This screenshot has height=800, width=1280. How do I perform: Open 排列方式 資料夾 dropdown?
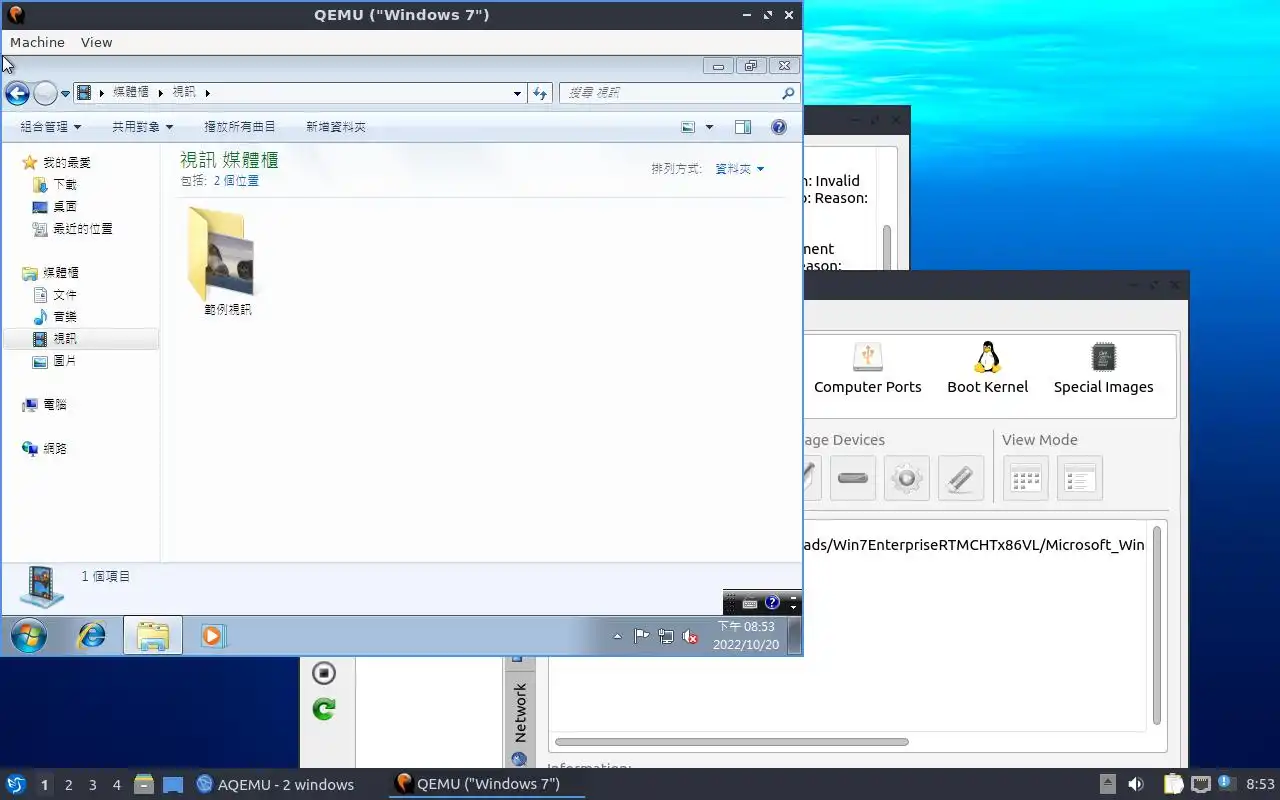[740, 169]
